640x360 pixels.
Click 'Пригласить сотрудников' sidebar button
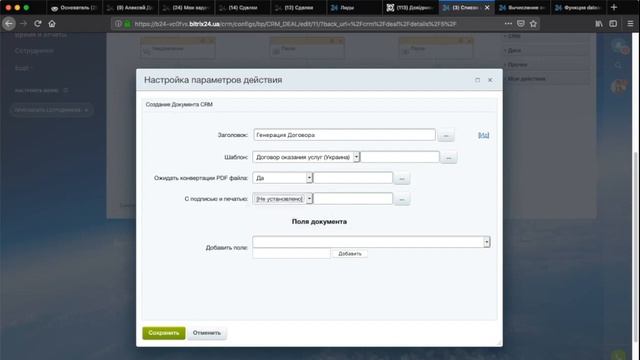(51, 110)
